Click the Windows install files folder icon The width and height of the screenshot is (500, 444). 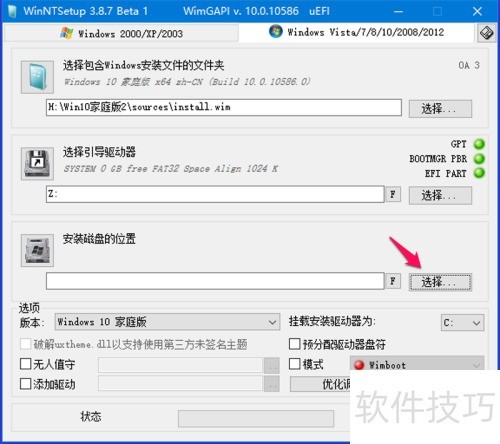(x=37, y=77)
